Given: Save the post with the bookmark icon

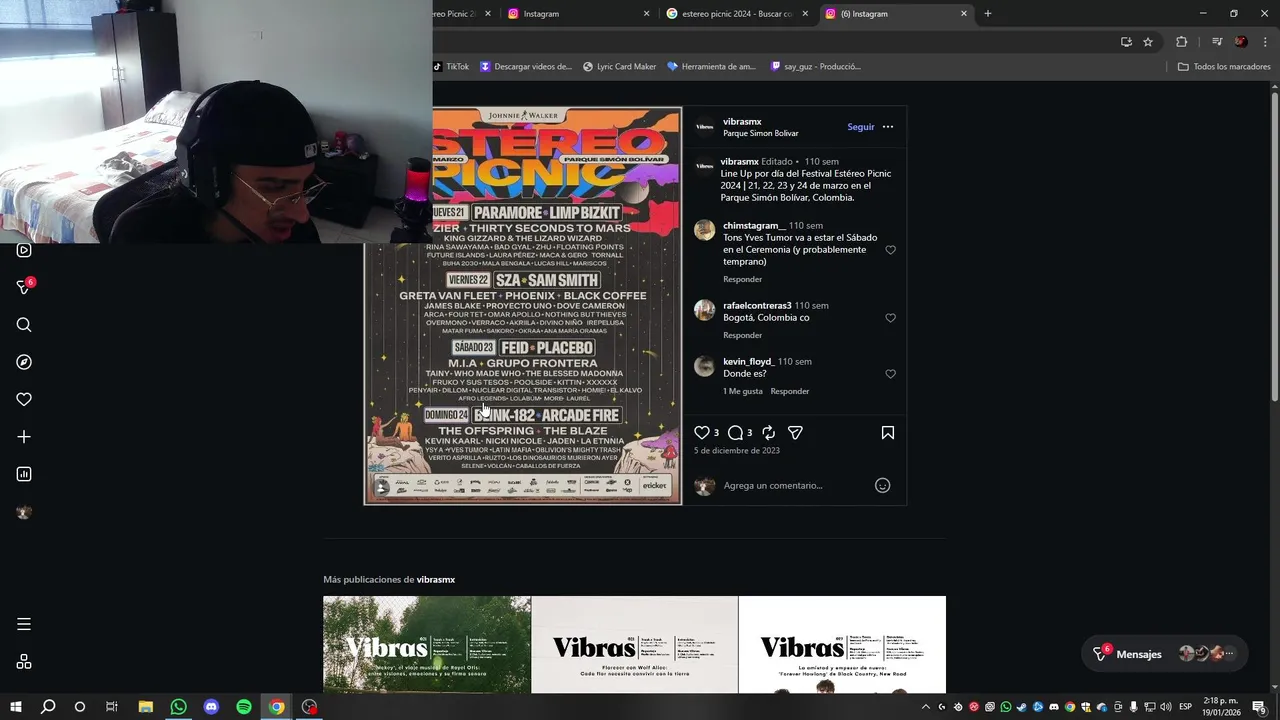Looking at the screenshot, I should tap(888, 433).
